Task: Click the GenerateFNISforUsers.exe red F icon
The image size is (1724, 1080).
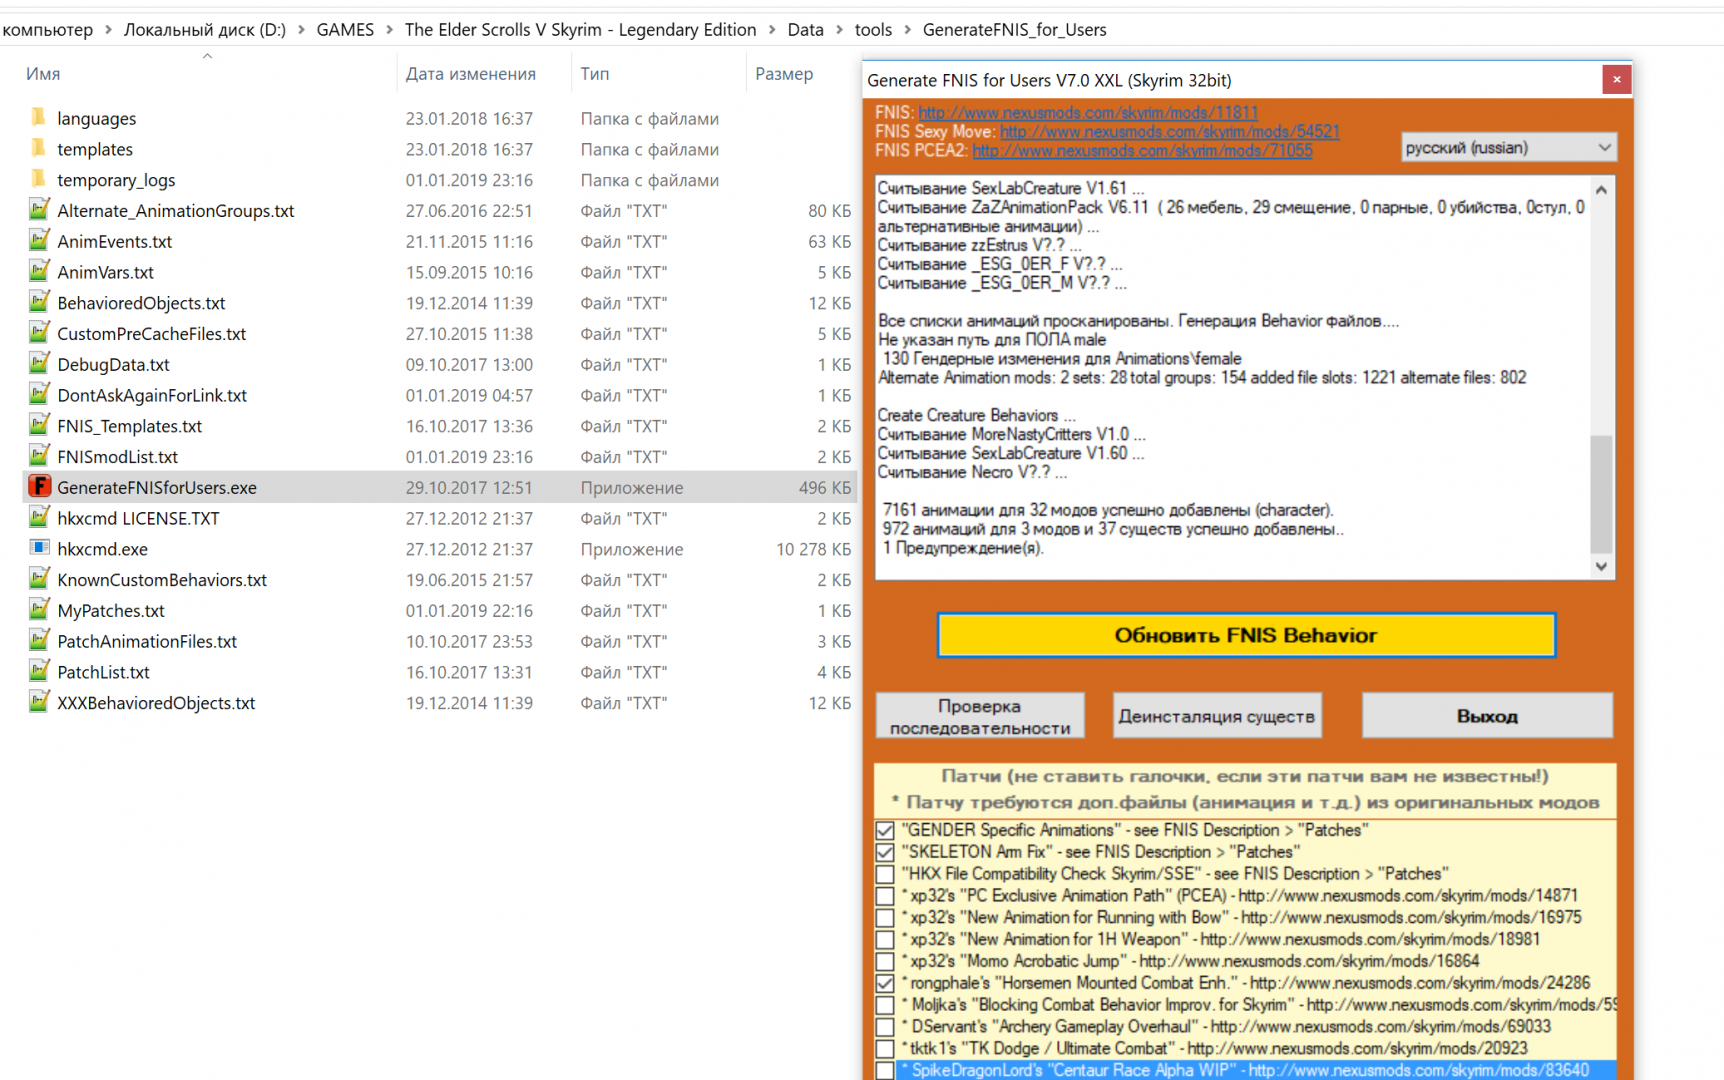Action: [x=39, y=487]
